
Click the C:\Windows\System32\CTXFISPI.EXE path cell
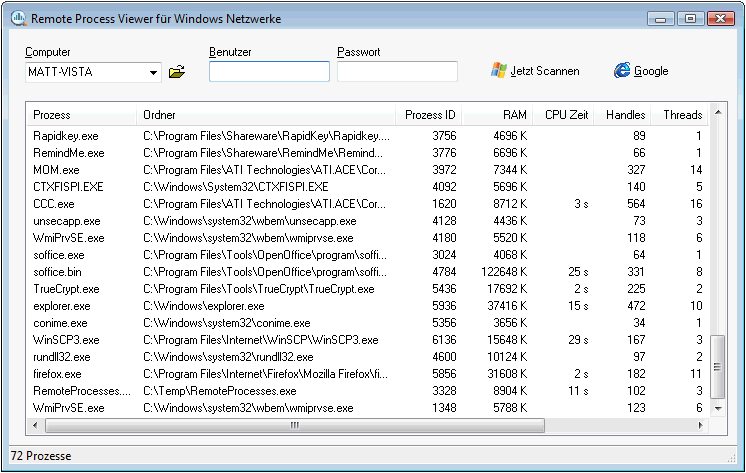coord(236,187)
